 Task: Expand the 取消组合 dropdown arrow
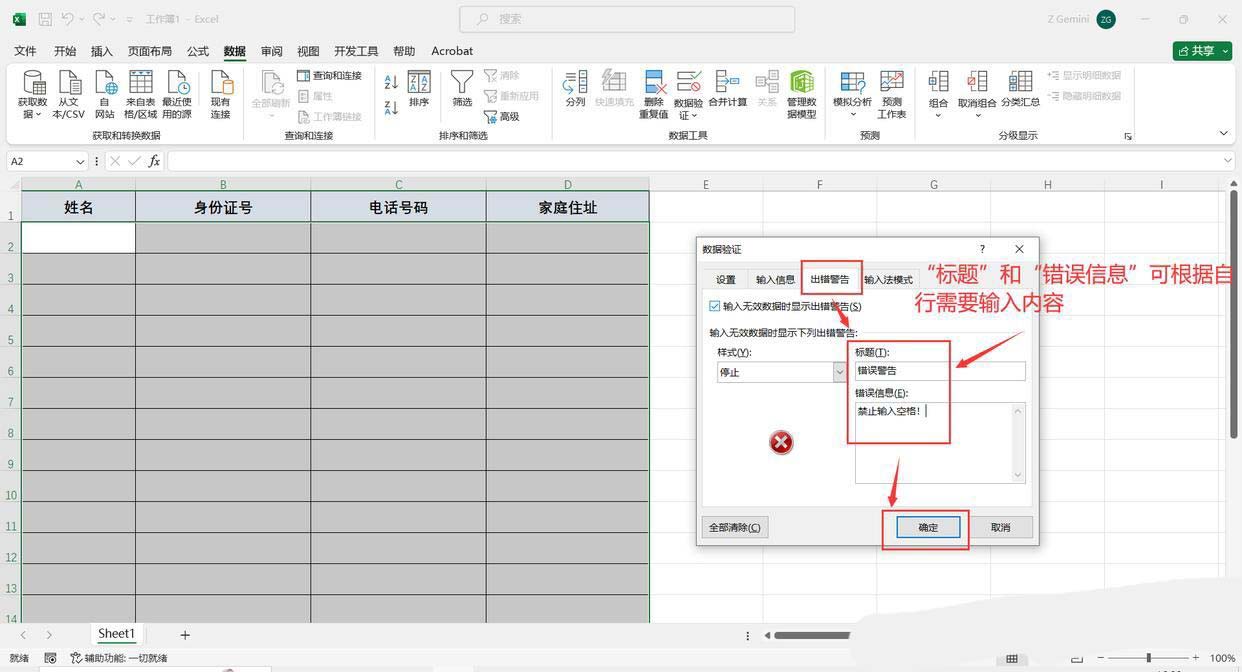[x=977, y=115]
